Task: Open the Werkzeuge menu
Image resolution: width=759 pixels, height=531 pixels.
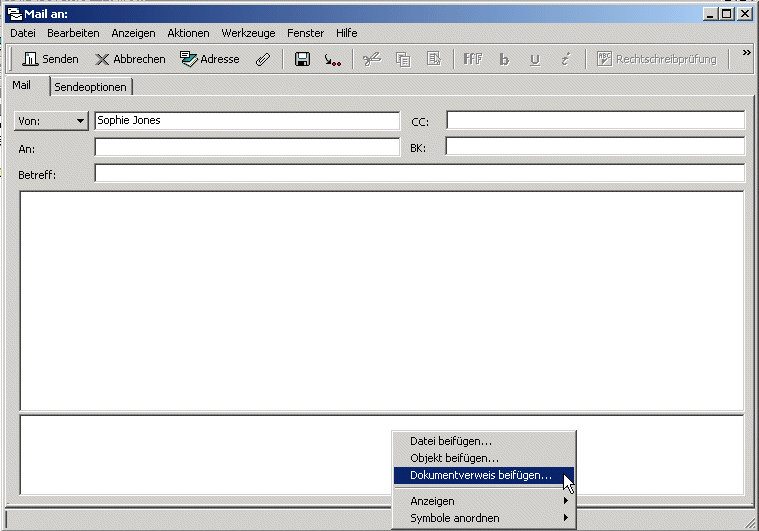Action: tap(248, 33)
